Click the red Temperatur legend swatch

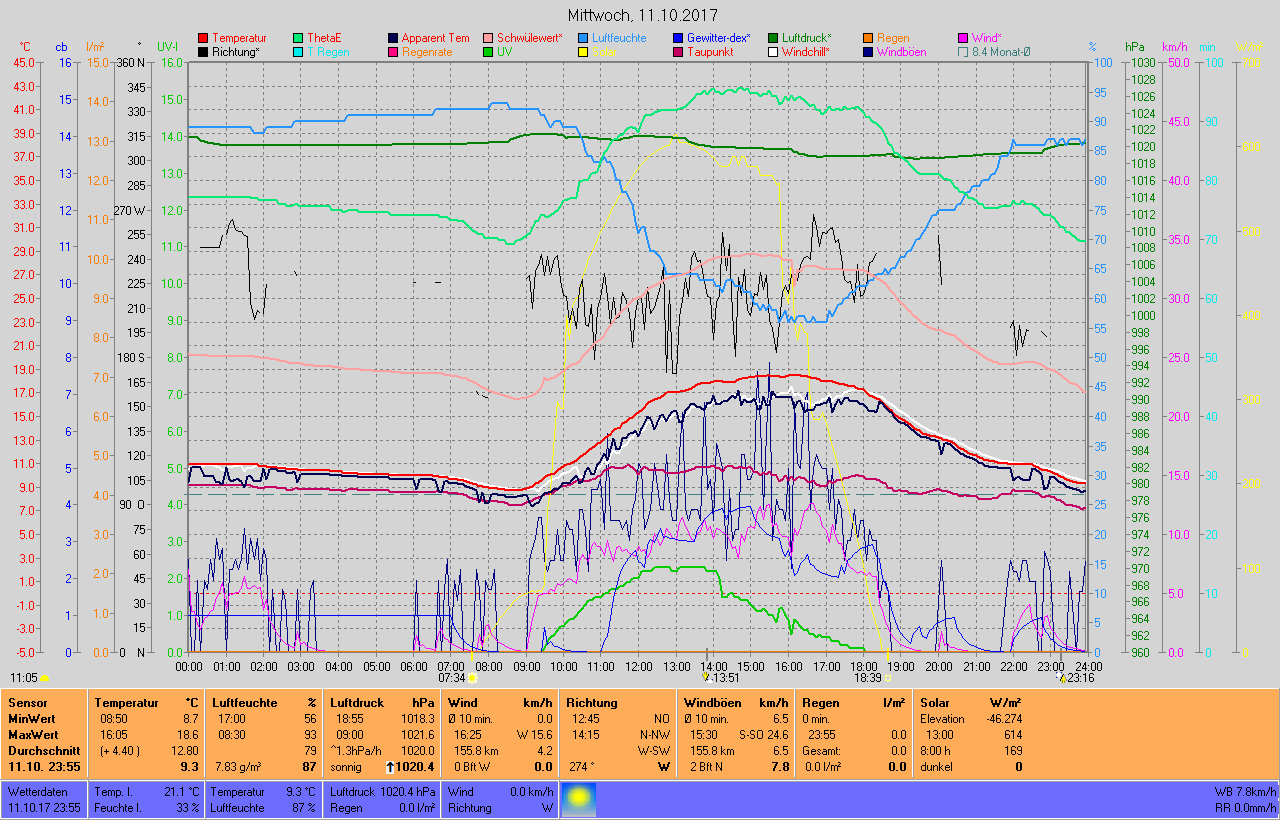(204, 38)
